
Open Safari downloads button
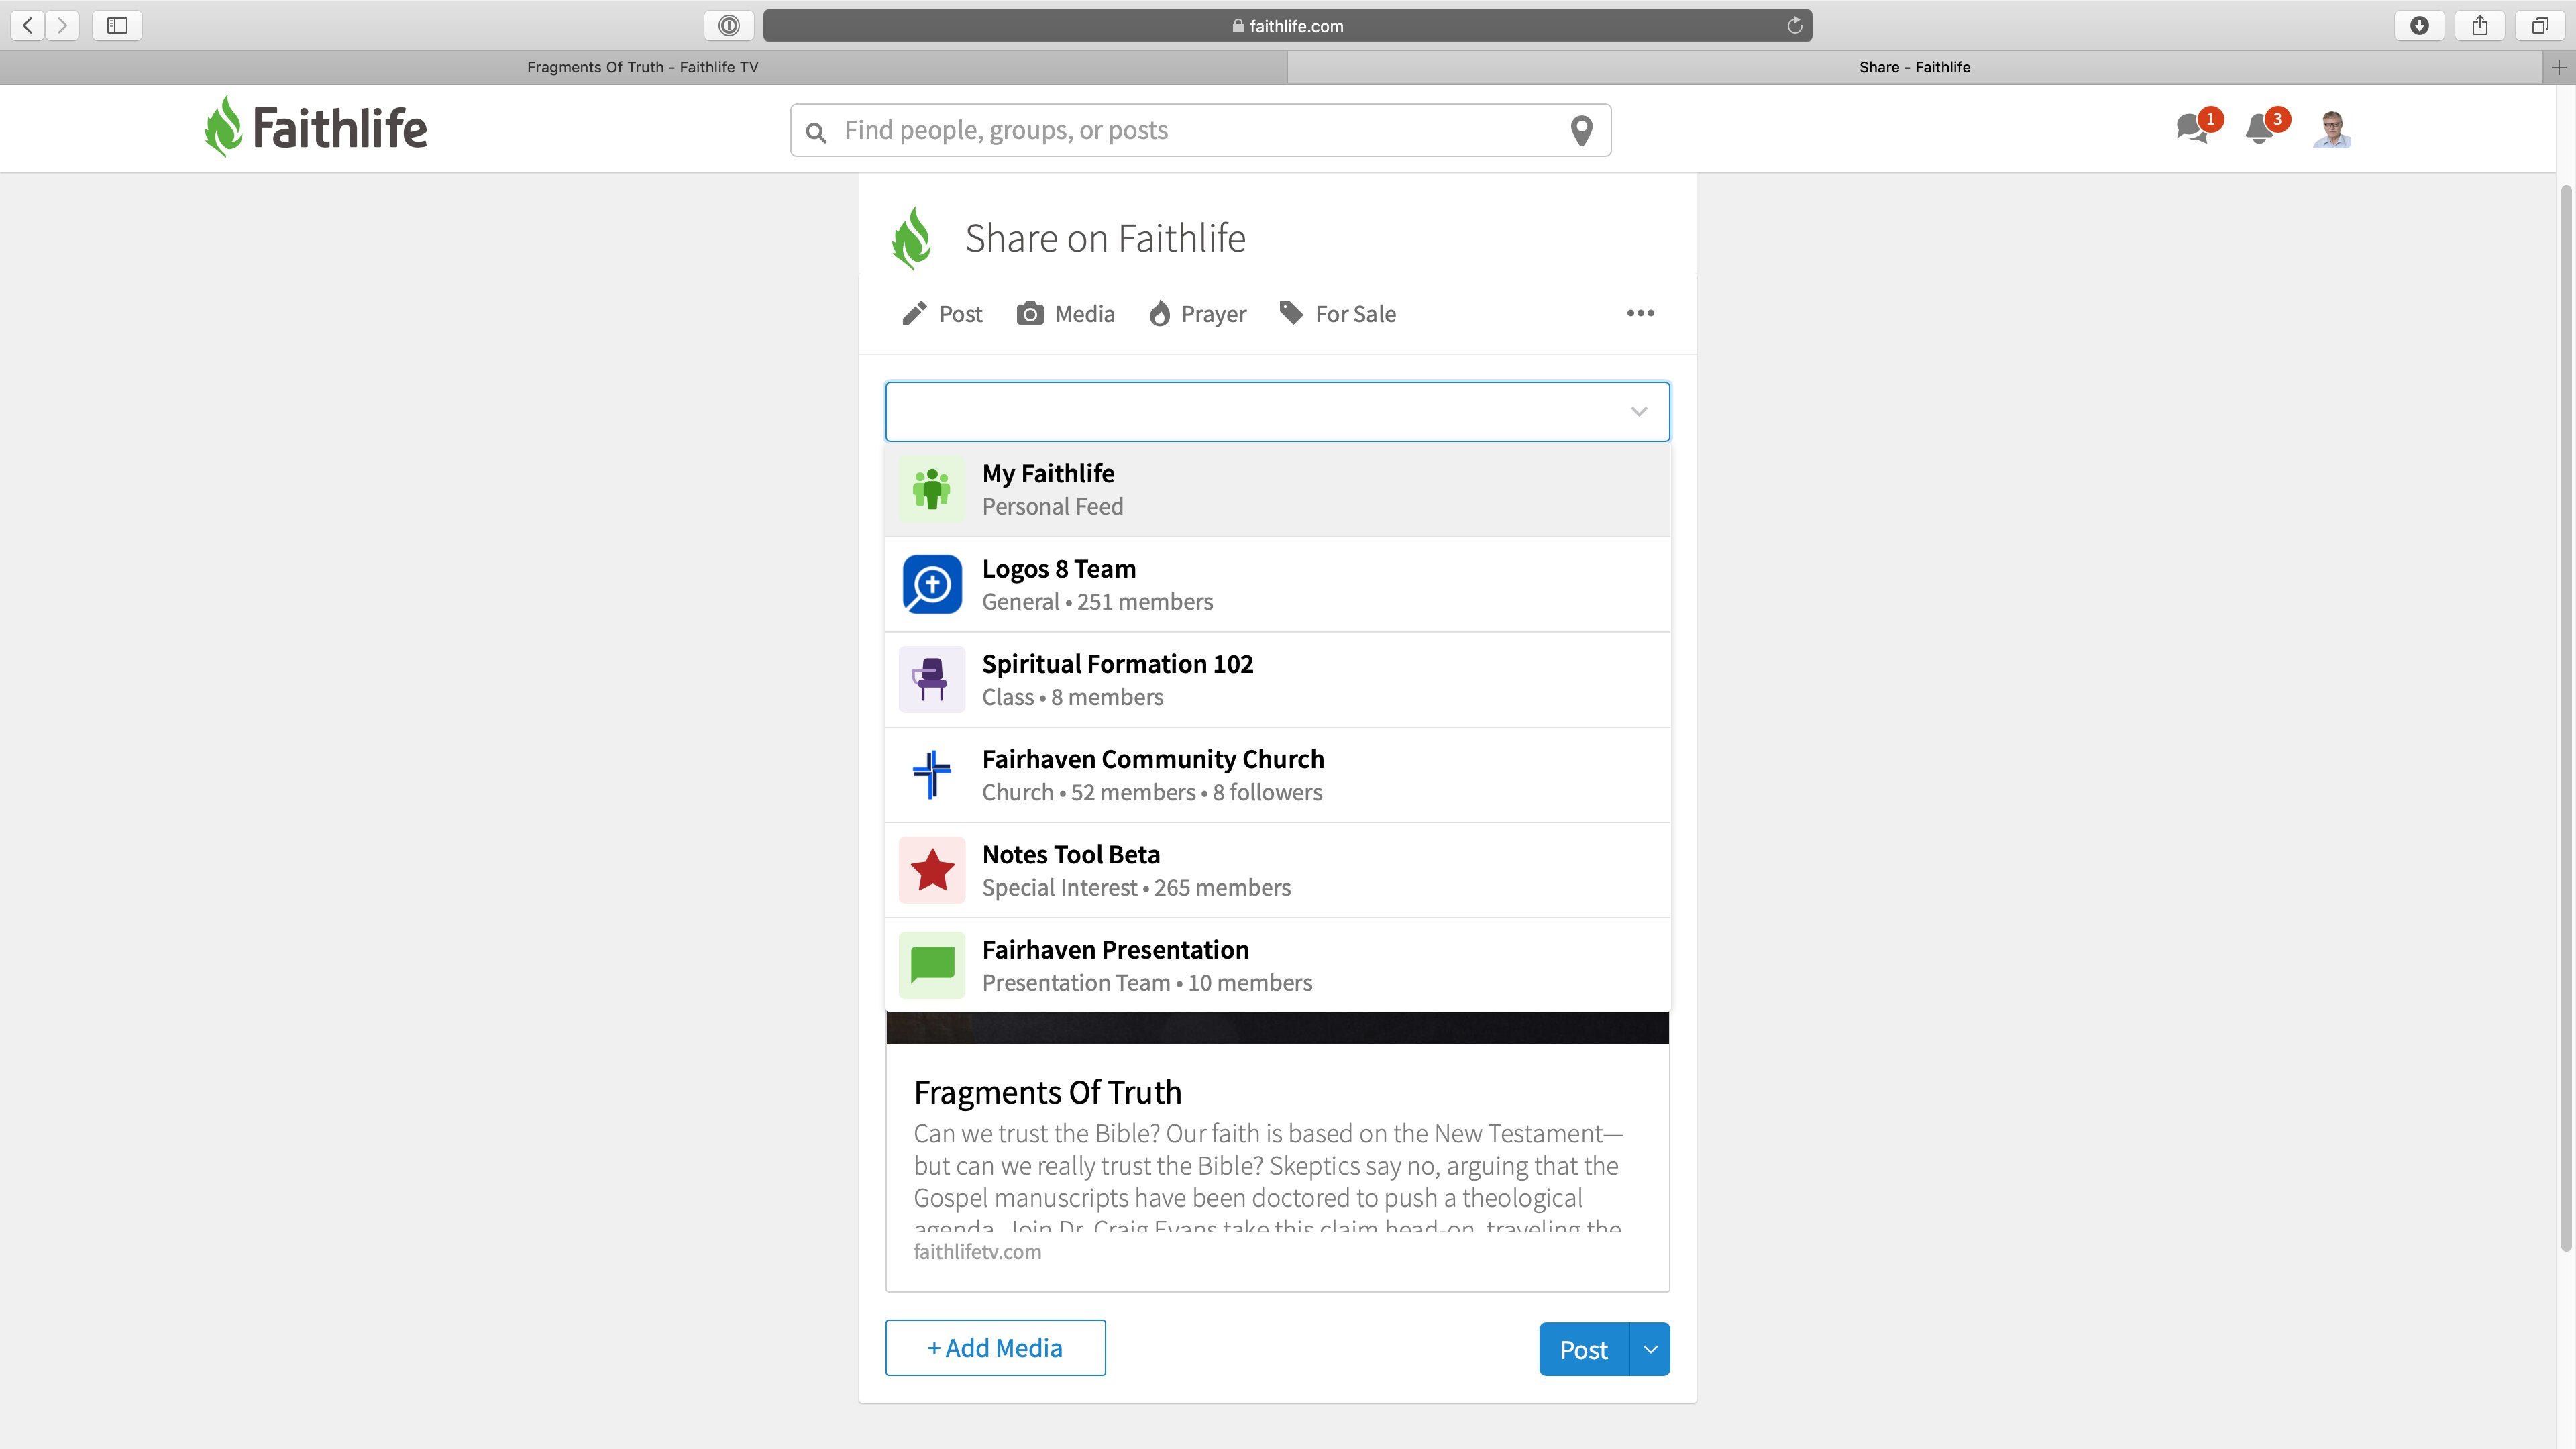pyautogui.click(x=2419, y=25)
